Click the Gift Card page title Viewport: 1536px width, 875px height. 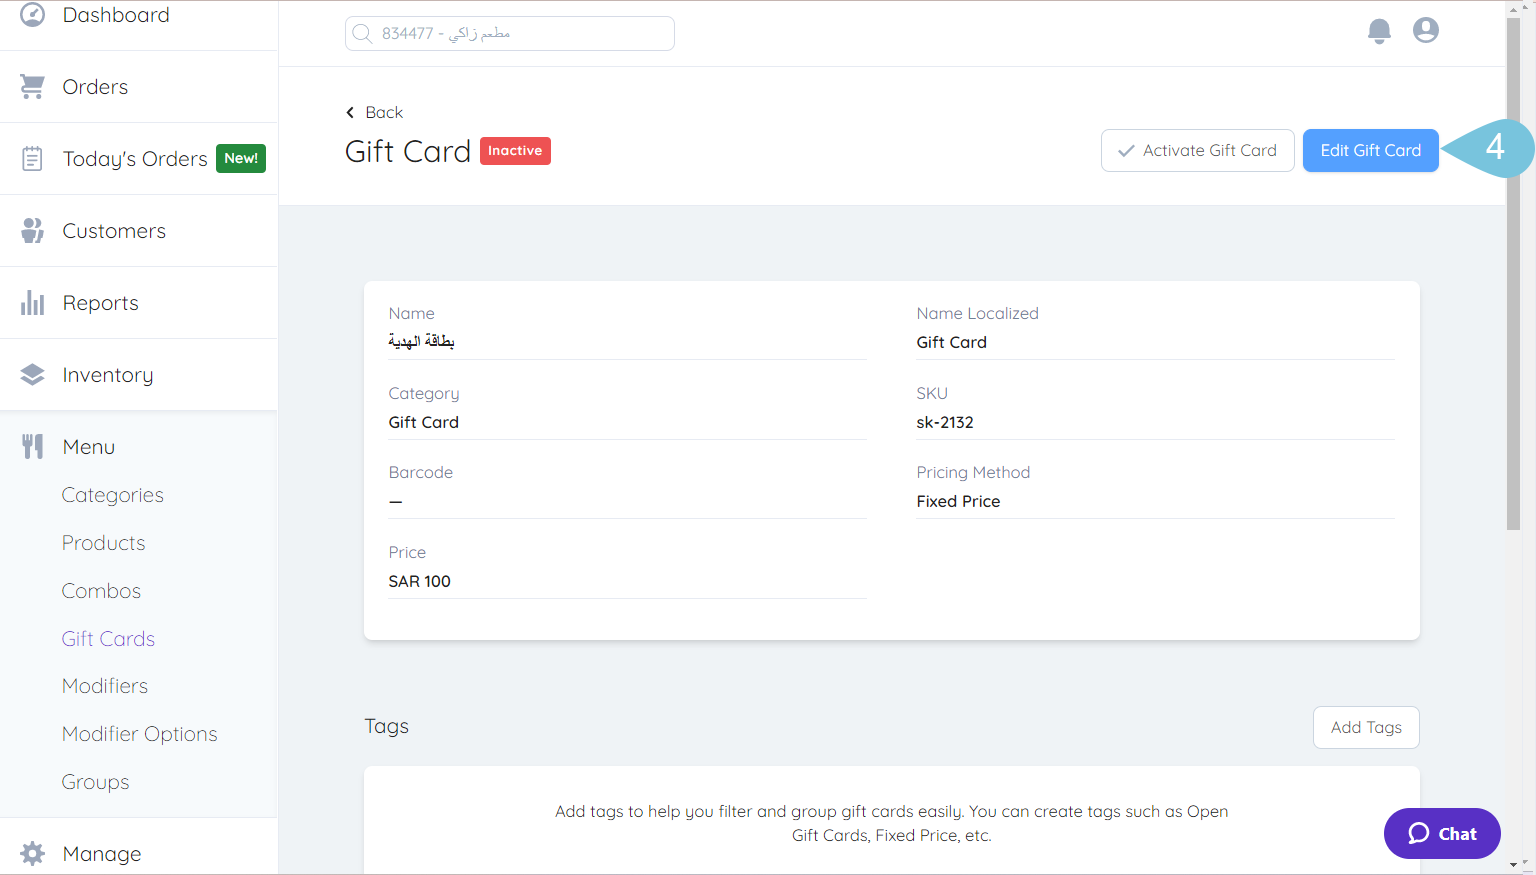(408, 151)
